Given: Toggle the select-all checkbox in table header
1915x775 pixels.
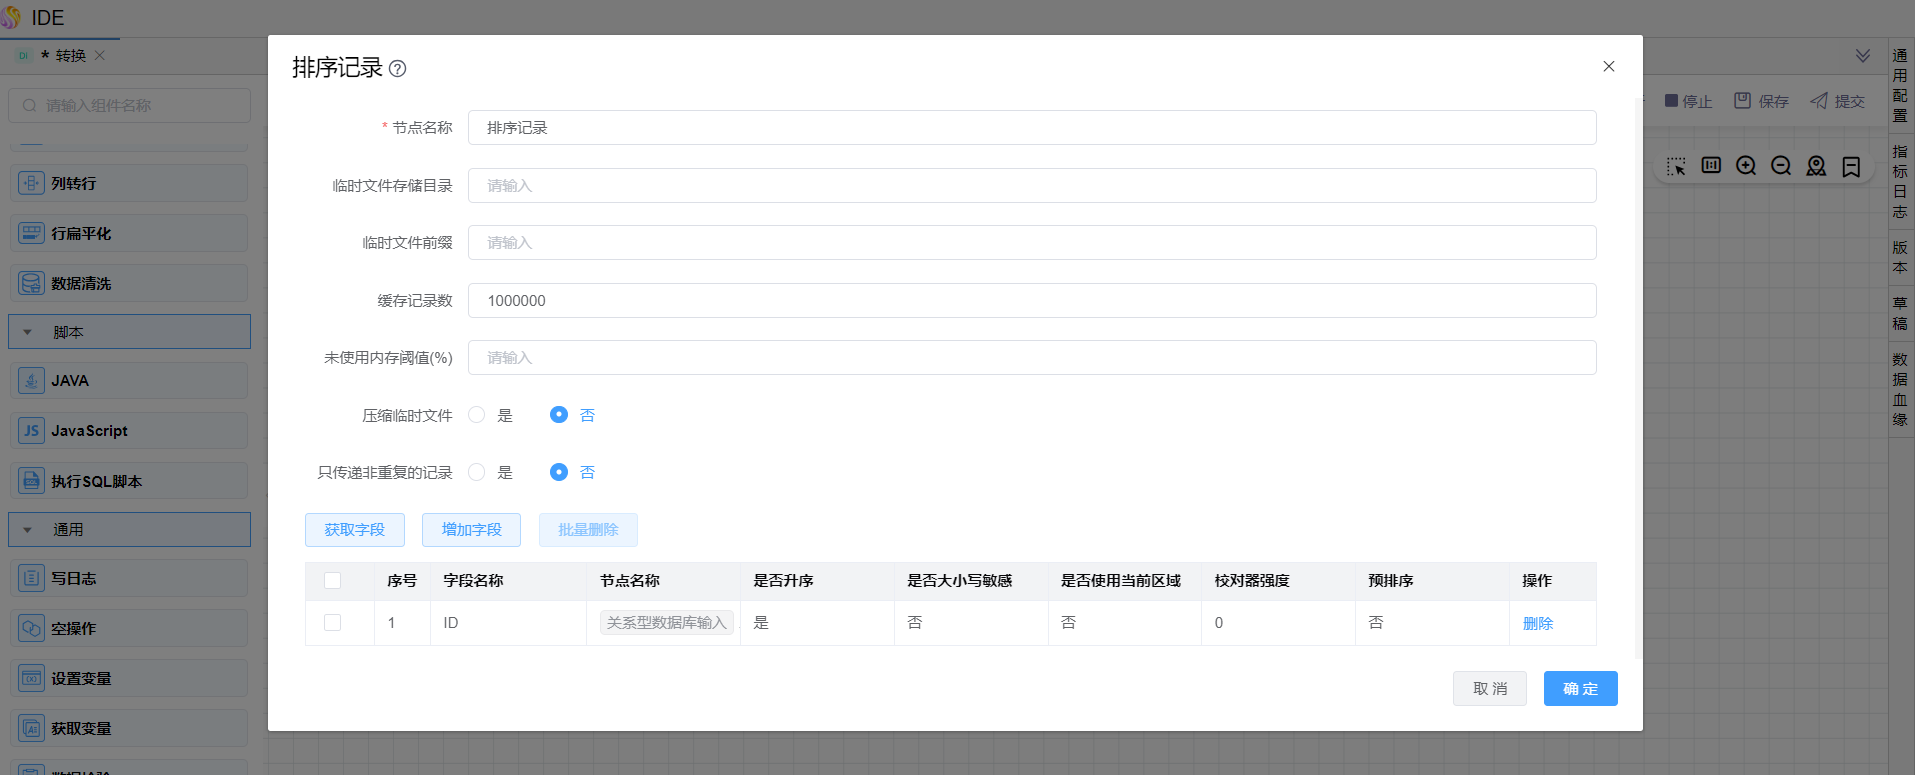Looking at the screenshot, I should pos(333,581).
